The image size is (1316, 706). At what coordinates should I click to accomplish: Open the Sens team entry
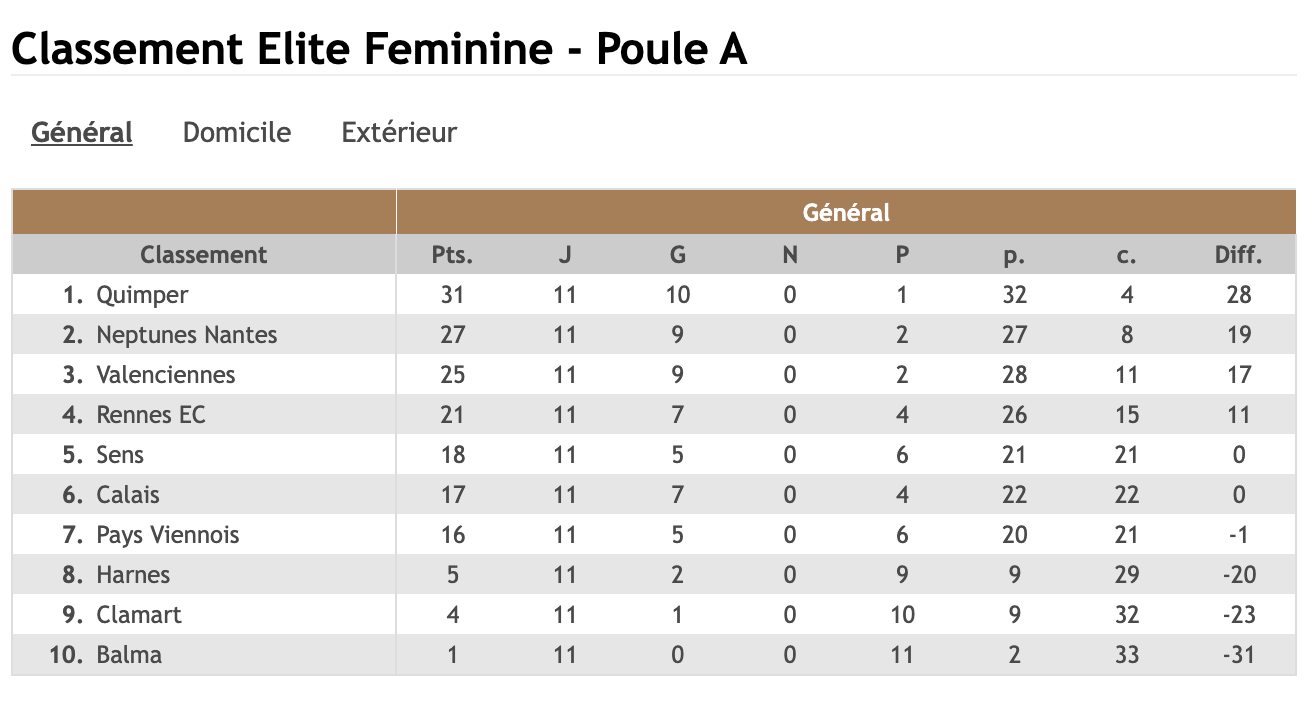click(120, 455)
